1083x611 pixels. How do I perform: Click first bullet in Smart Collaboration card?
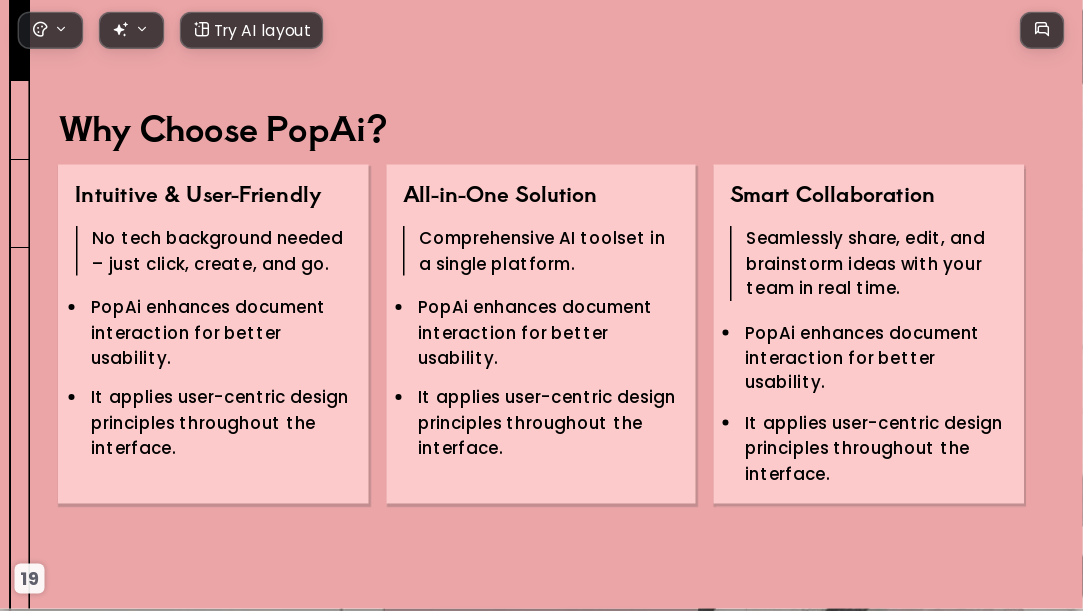861,358
